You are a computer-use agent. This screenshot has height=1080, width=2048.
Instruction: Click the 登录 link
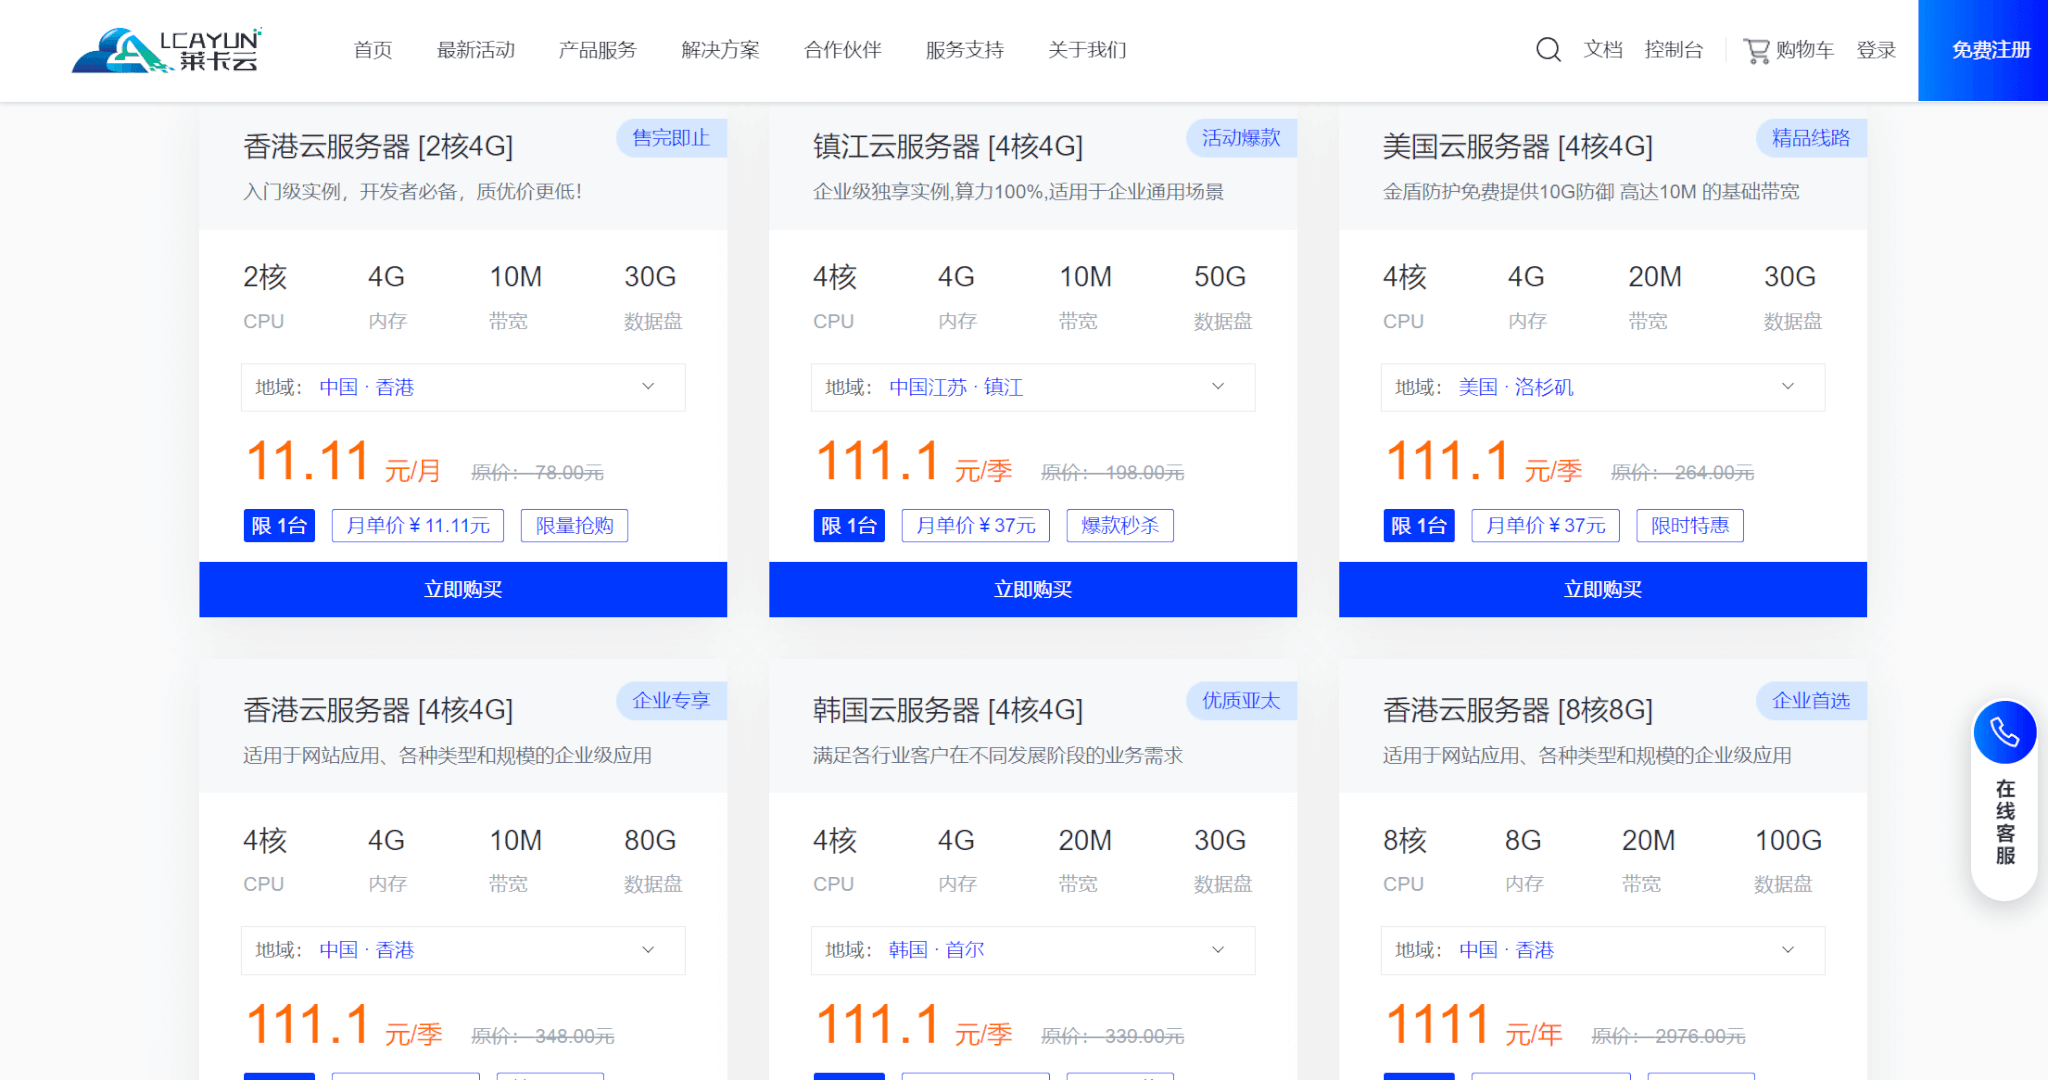1876,50
